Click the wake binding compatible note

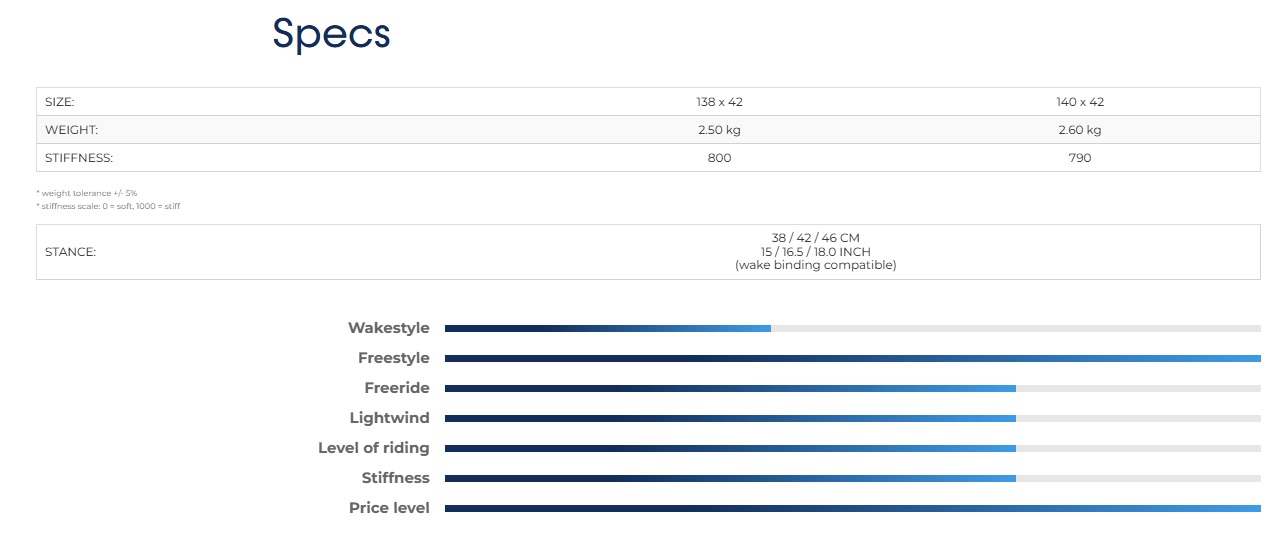click(x=815, y=265)
